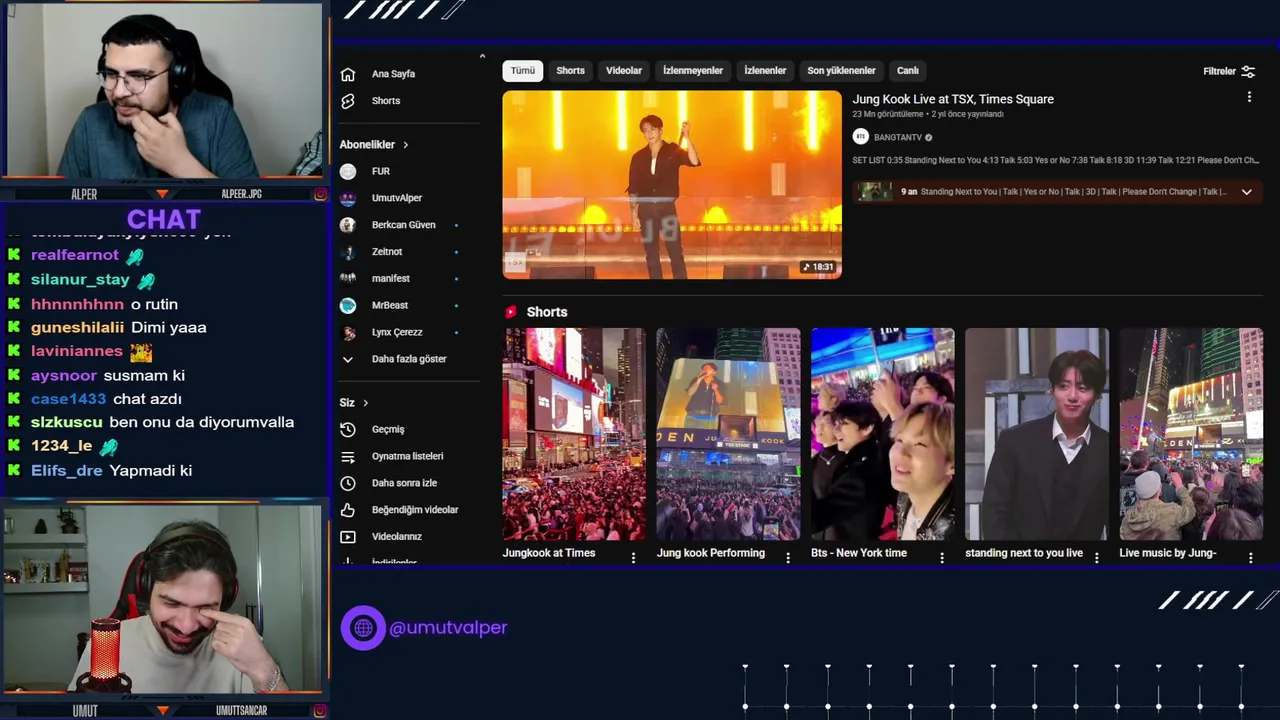Open three-dot menu for standing next to you live
This screenshot has width=1280, height=720.
[1097, 558]
